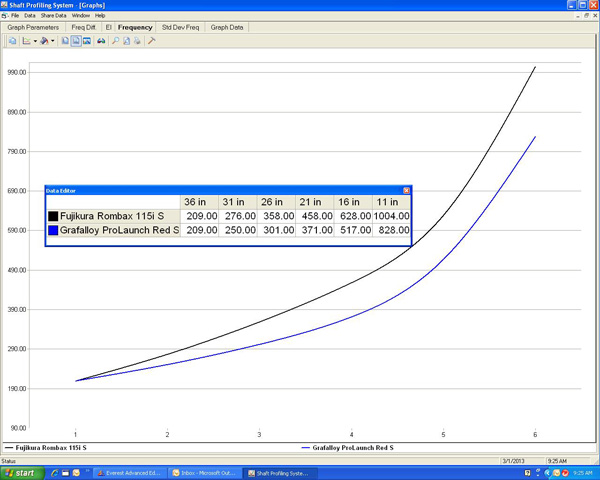Select the 628.00 cell

coord(353,216)
